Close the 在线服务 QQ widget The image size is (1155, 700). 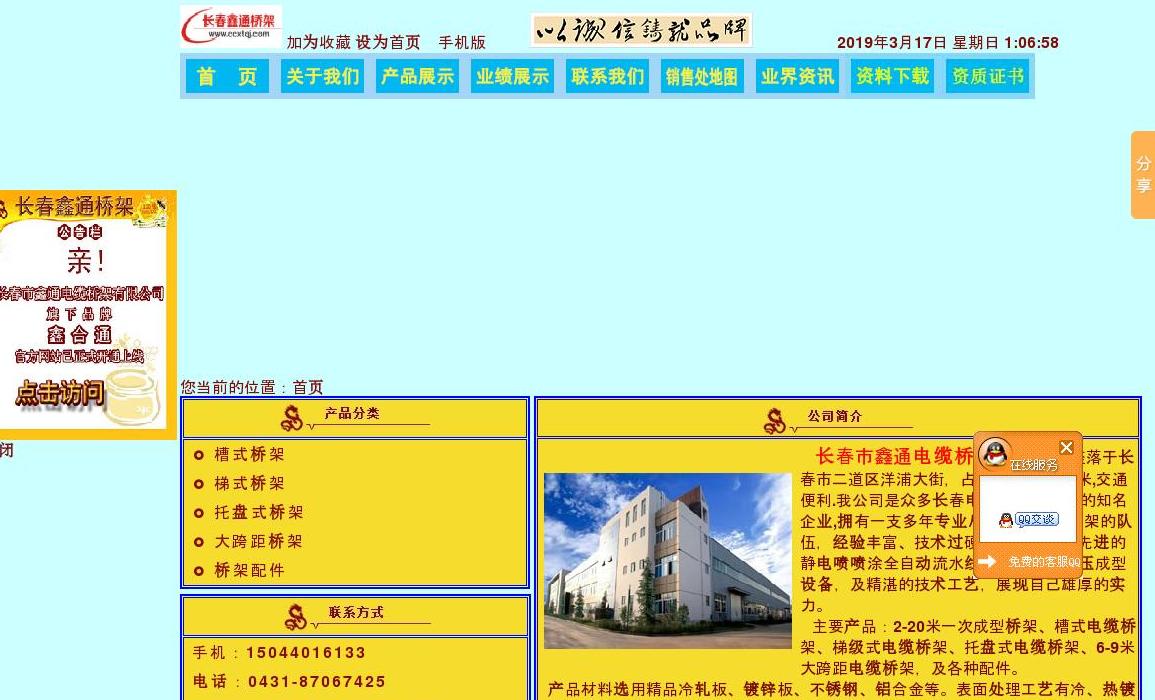pyautogui.click(x=1066, y=447)
